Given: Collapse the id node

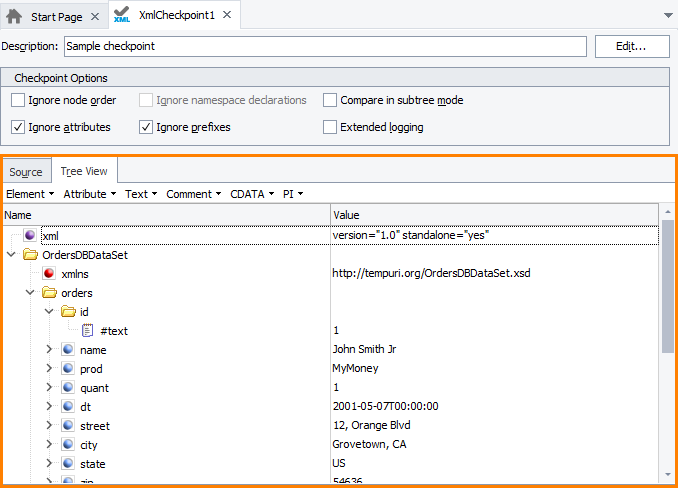Looking at the screenshot, I should 49,312.
